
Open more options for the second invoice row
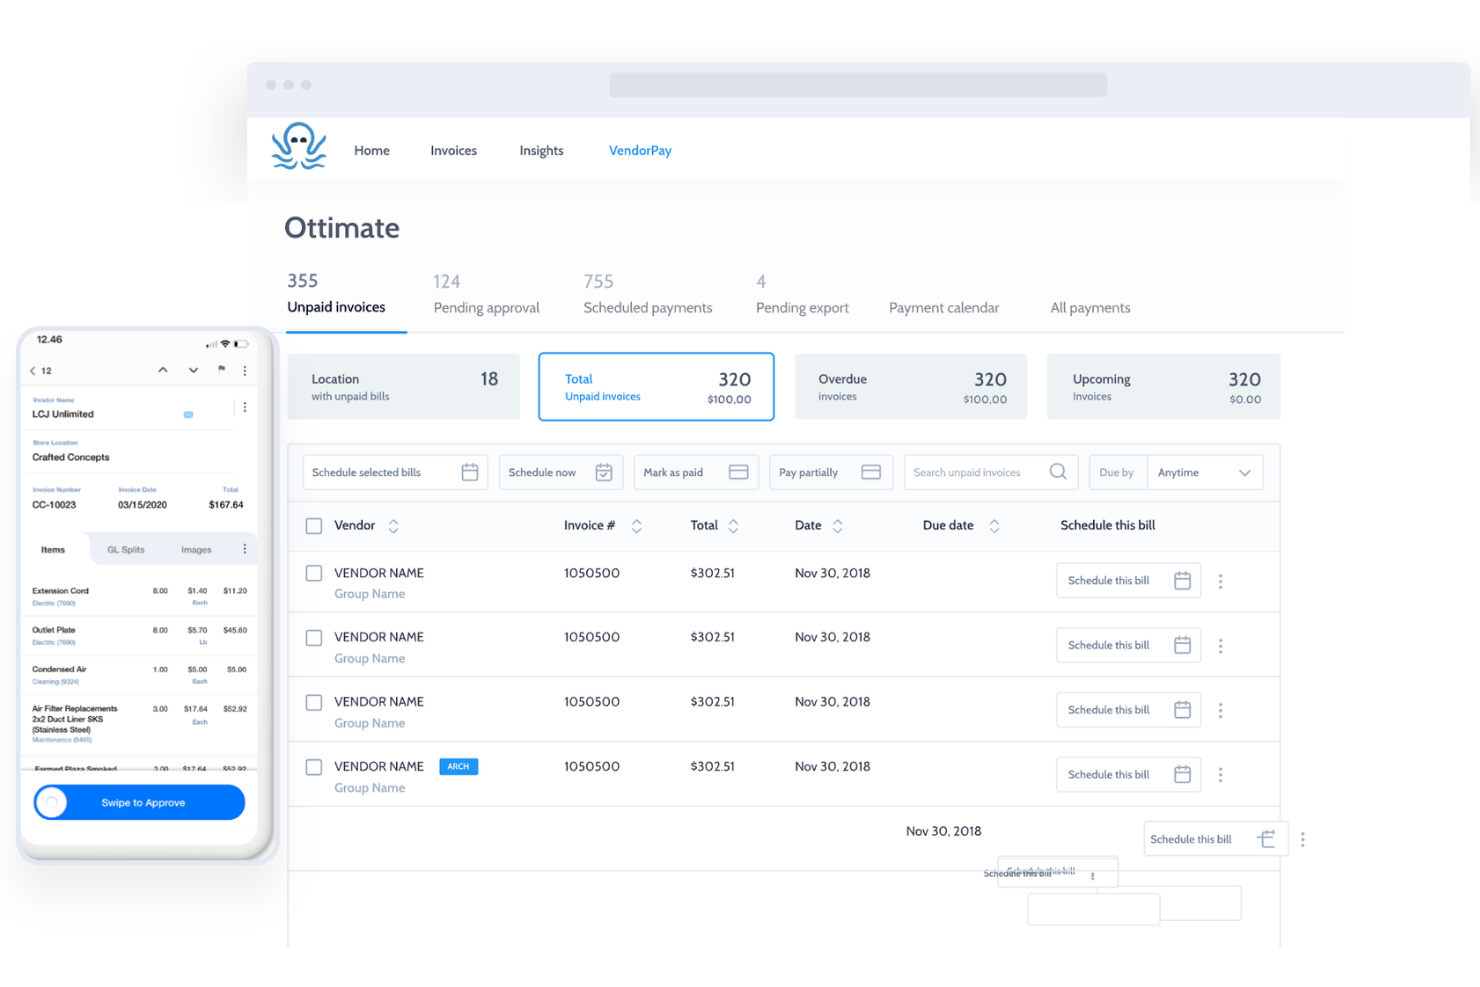coord(1221,646)
